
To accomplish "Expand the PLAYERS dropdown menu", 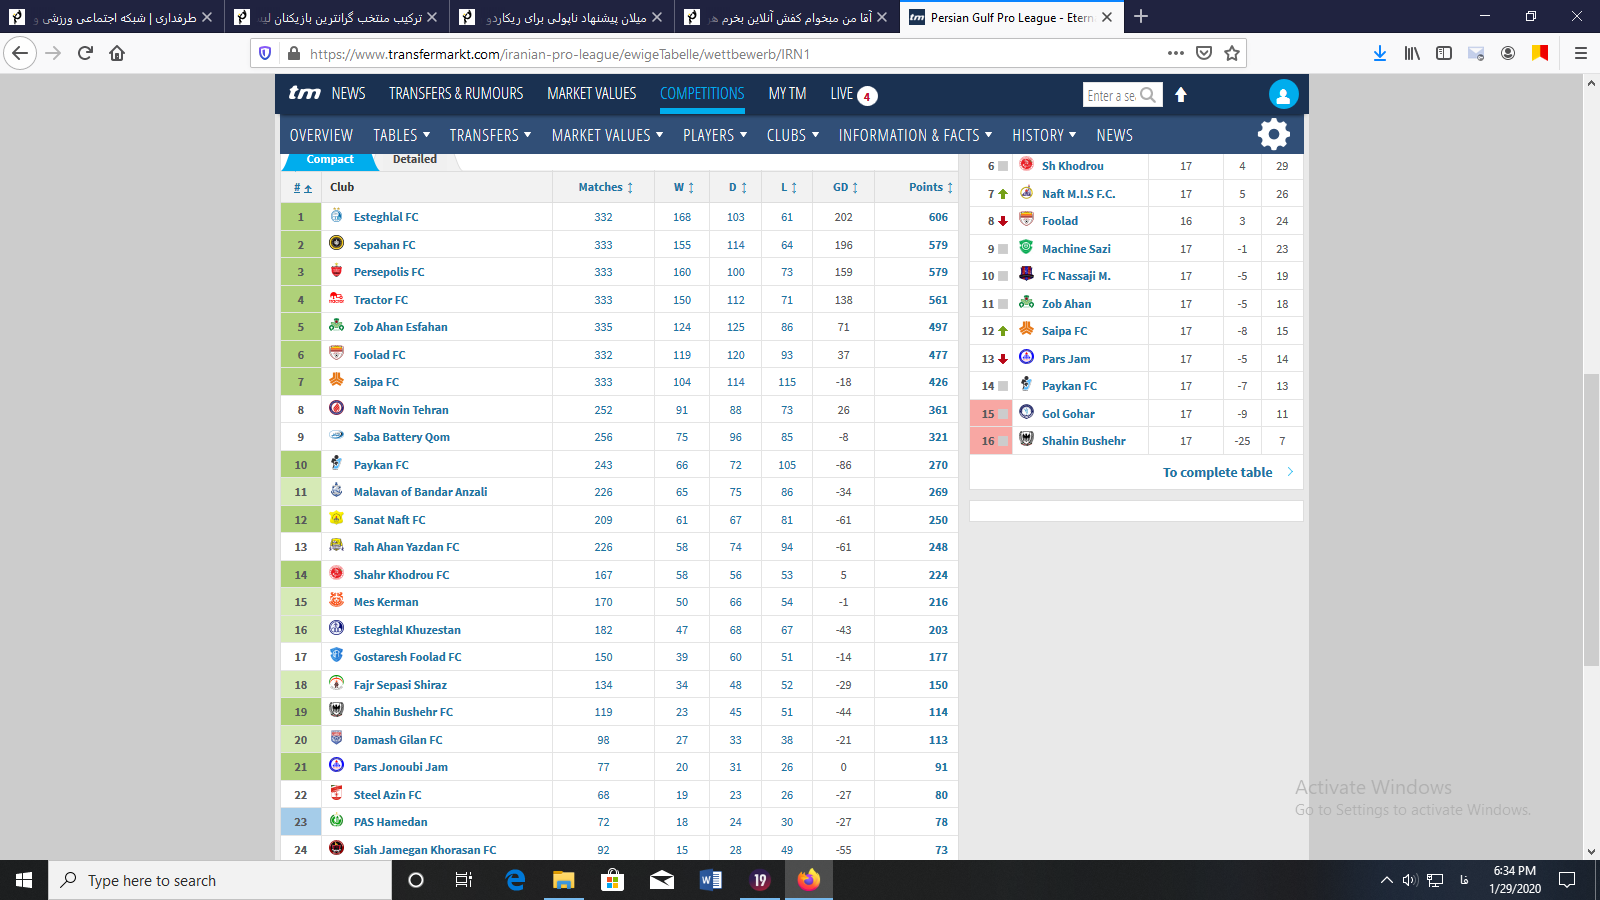I will (x=715, y=135).
